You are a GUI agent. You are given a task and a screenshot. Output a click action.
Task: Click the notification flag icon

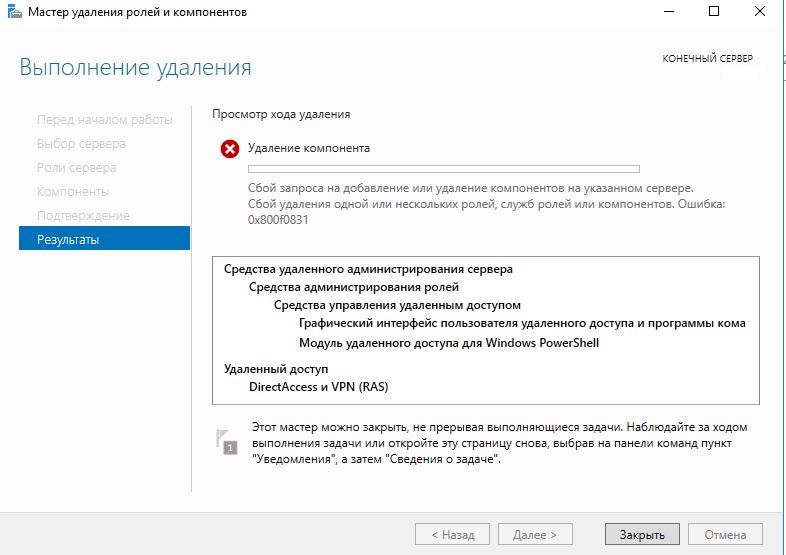click(228, 442)
